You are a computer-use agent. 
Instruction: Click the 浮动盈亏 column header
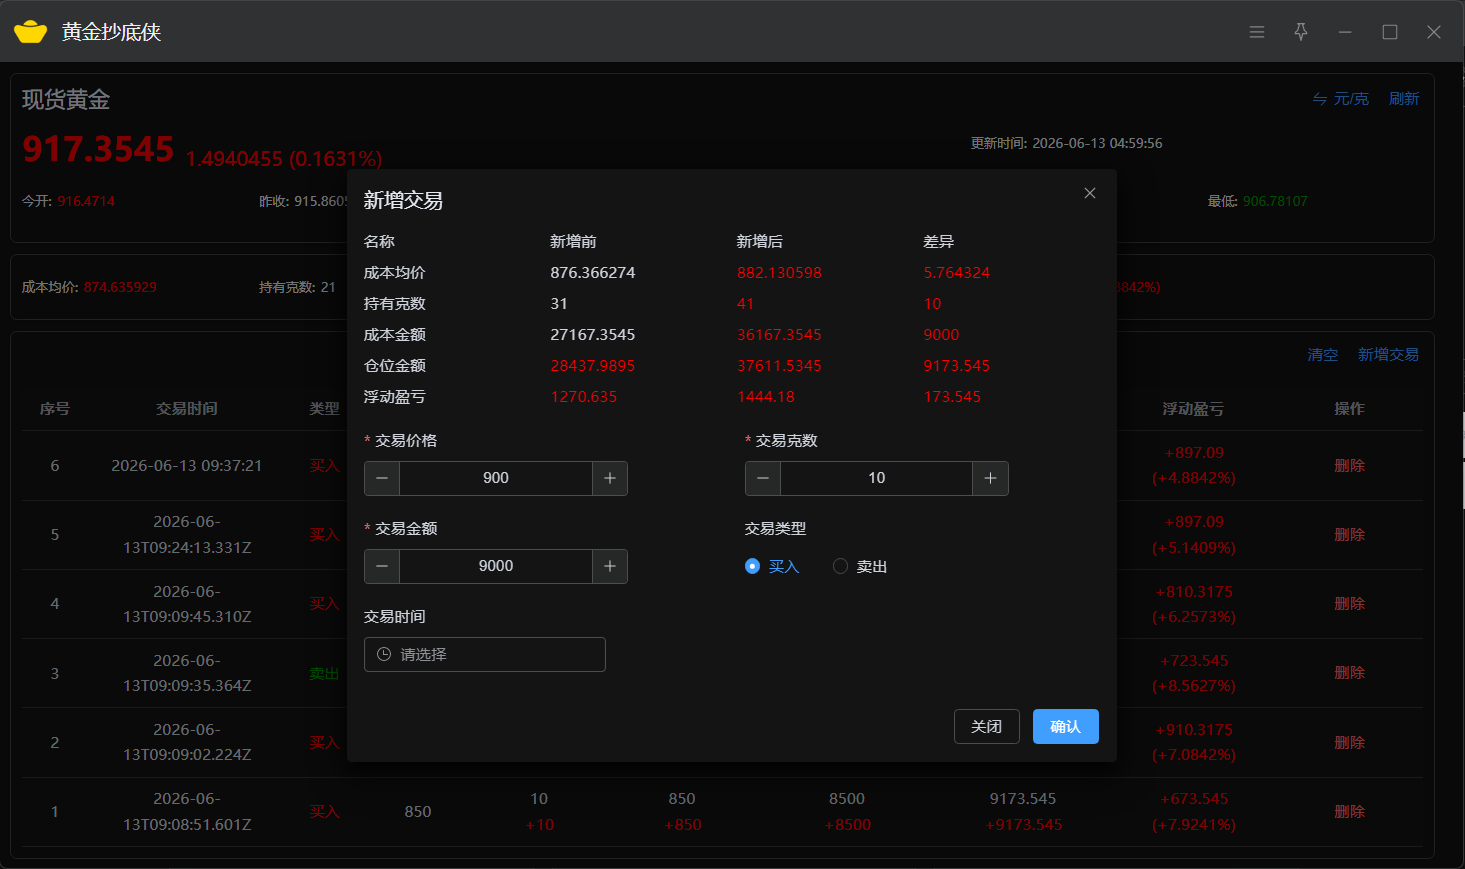(1193, 409)
